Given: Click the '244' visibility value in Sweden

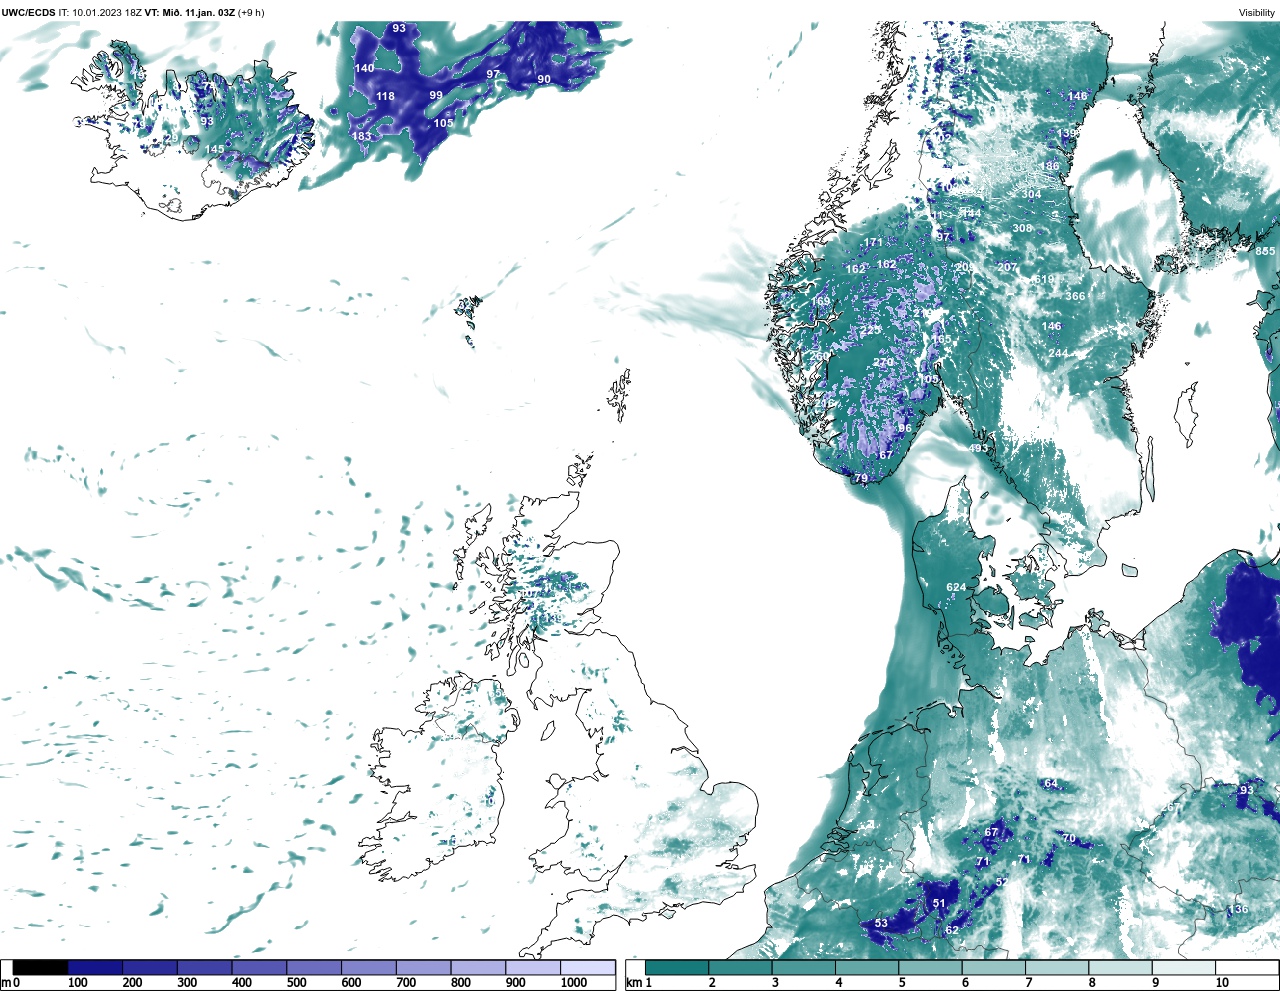Looking at the screenshot, I should [x=1058, y=353].
